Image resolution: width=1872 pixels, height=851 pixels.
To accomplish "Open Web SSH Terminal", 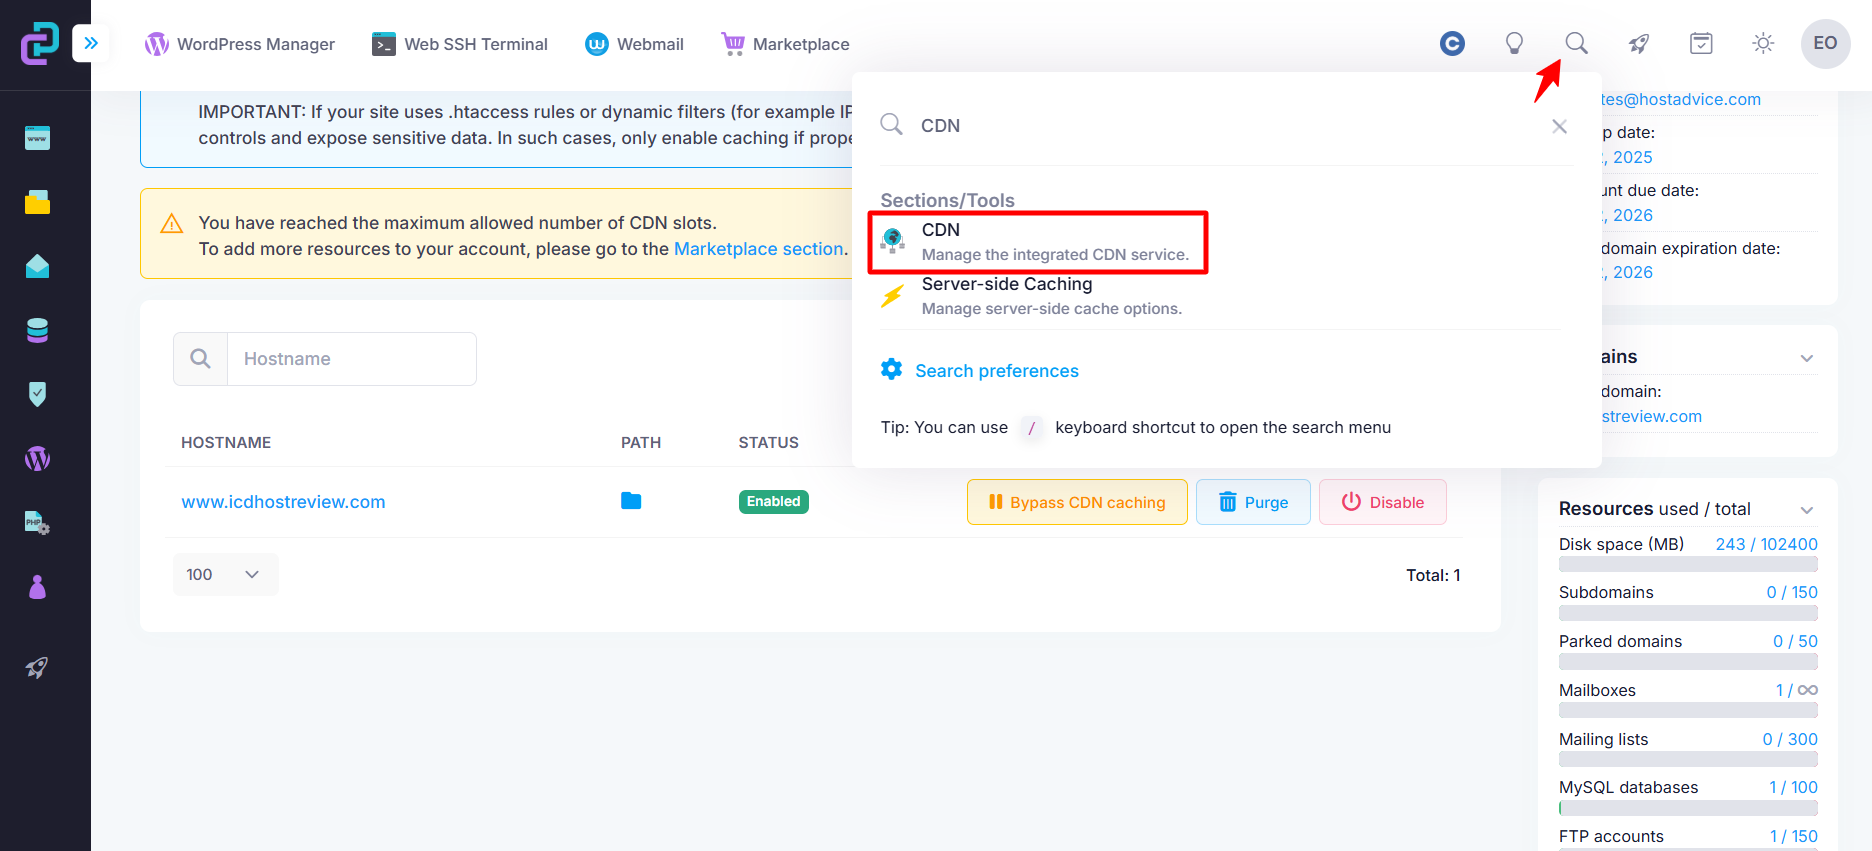I will pos(460,44).
